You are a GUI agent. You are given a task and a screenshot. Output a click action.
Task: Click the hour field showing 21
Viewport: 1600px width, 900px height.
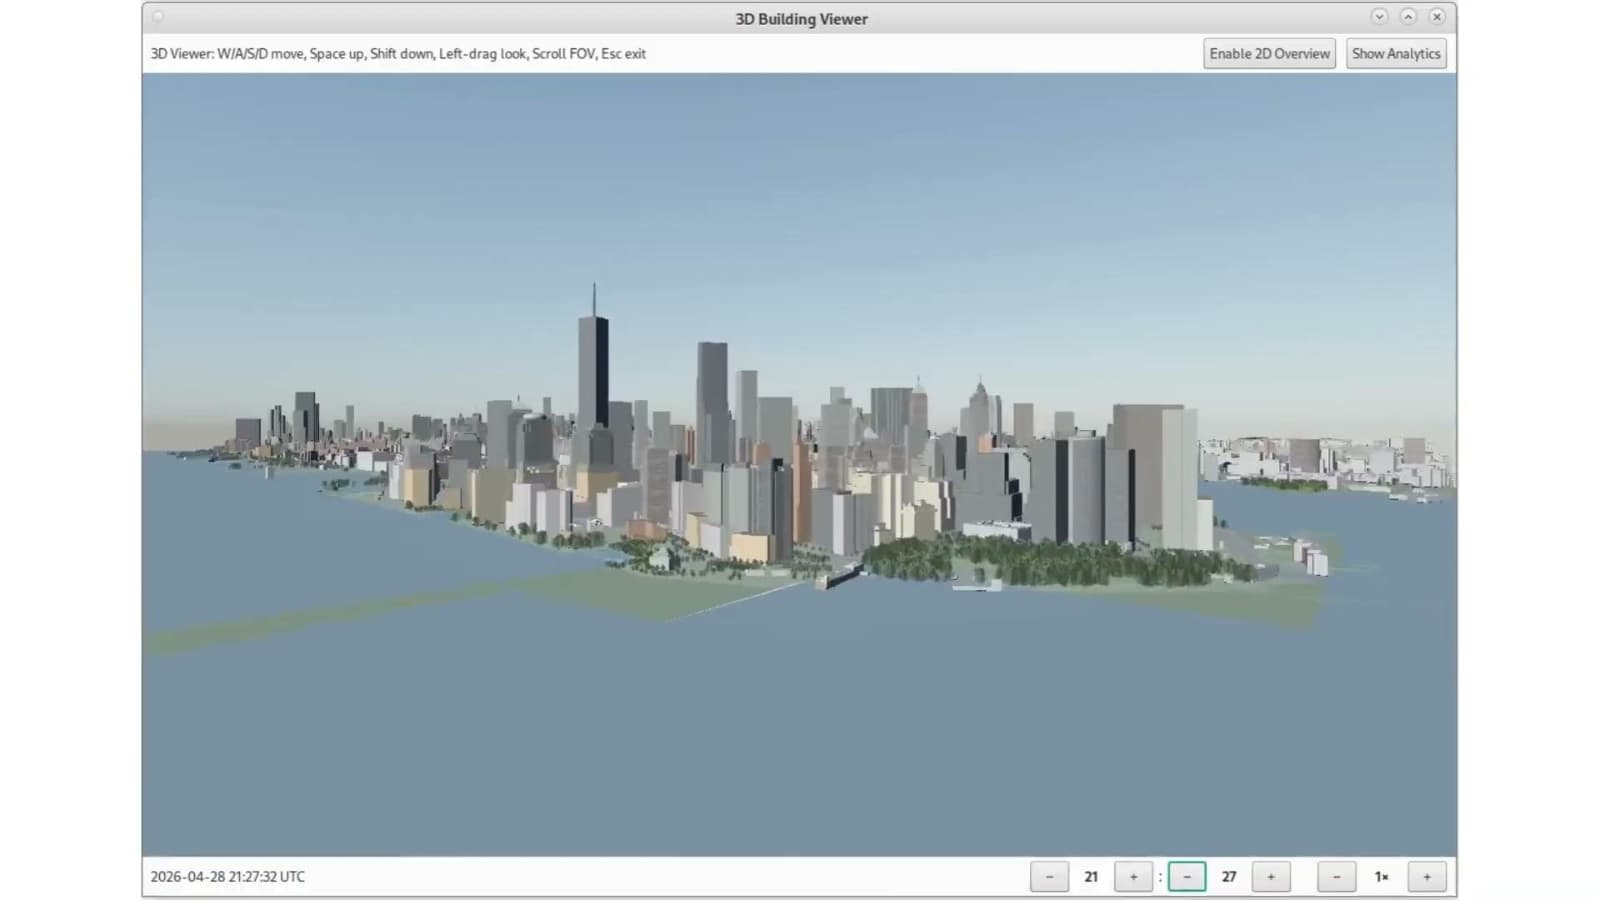1091,877
